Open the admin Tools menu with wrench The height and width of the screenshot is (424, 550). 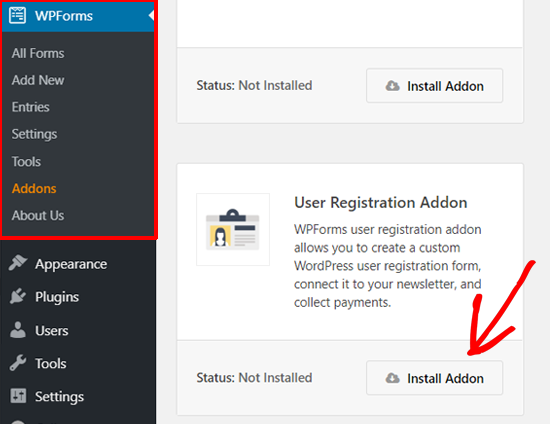(x=51, y=364)
